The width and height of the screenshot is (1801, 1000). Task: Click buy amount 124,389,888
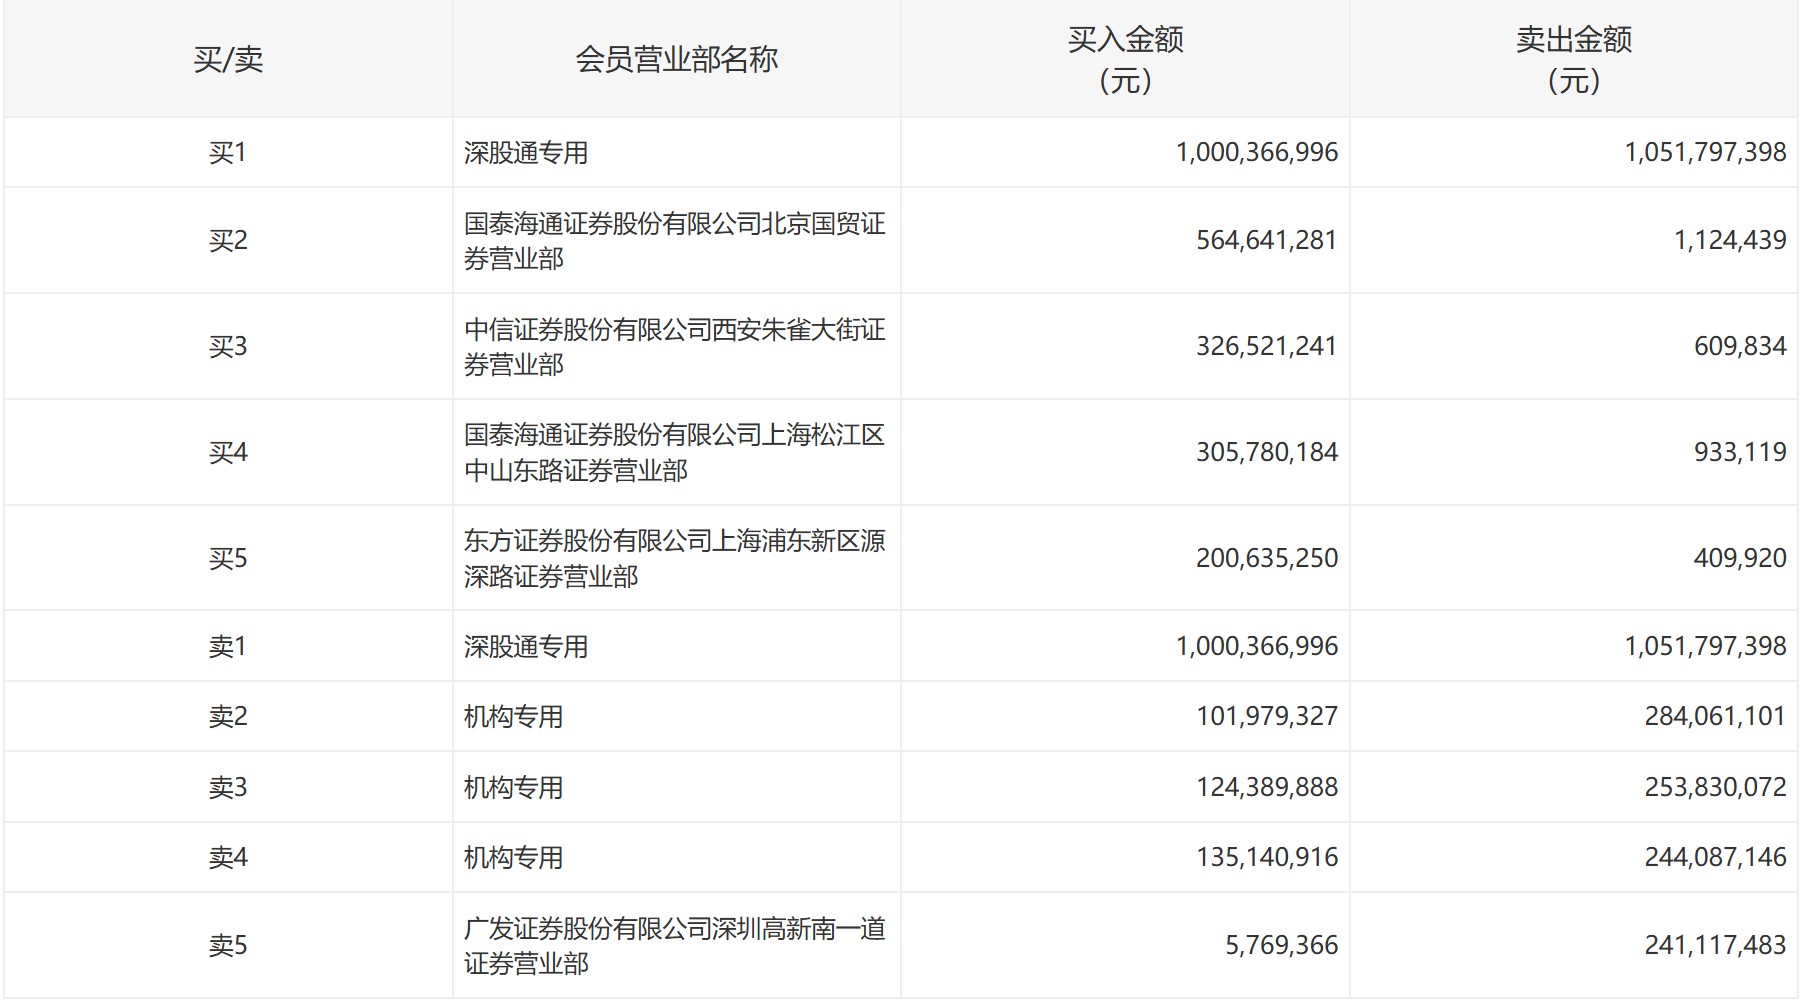coord(1267,787)
